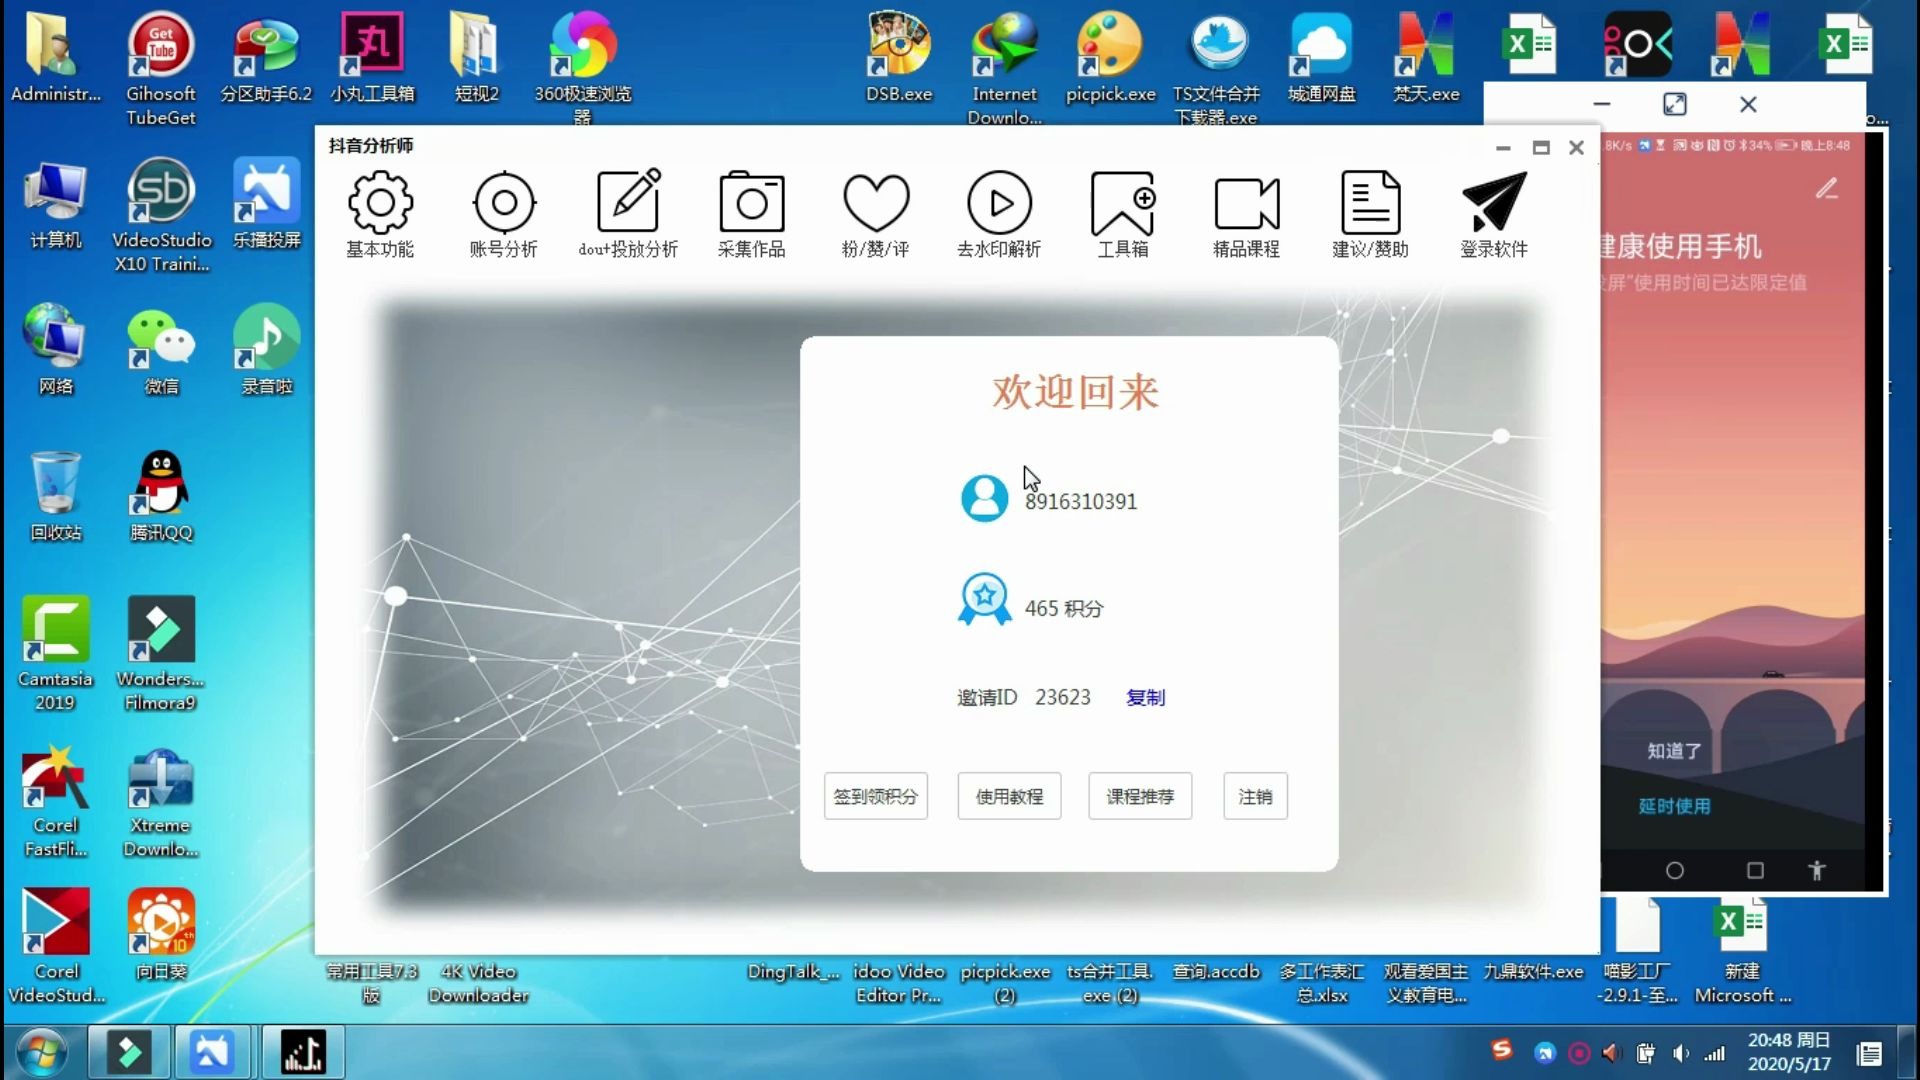Click the 签到领积分 button
Viewport: 1920px width, 1080px height.
875,796
